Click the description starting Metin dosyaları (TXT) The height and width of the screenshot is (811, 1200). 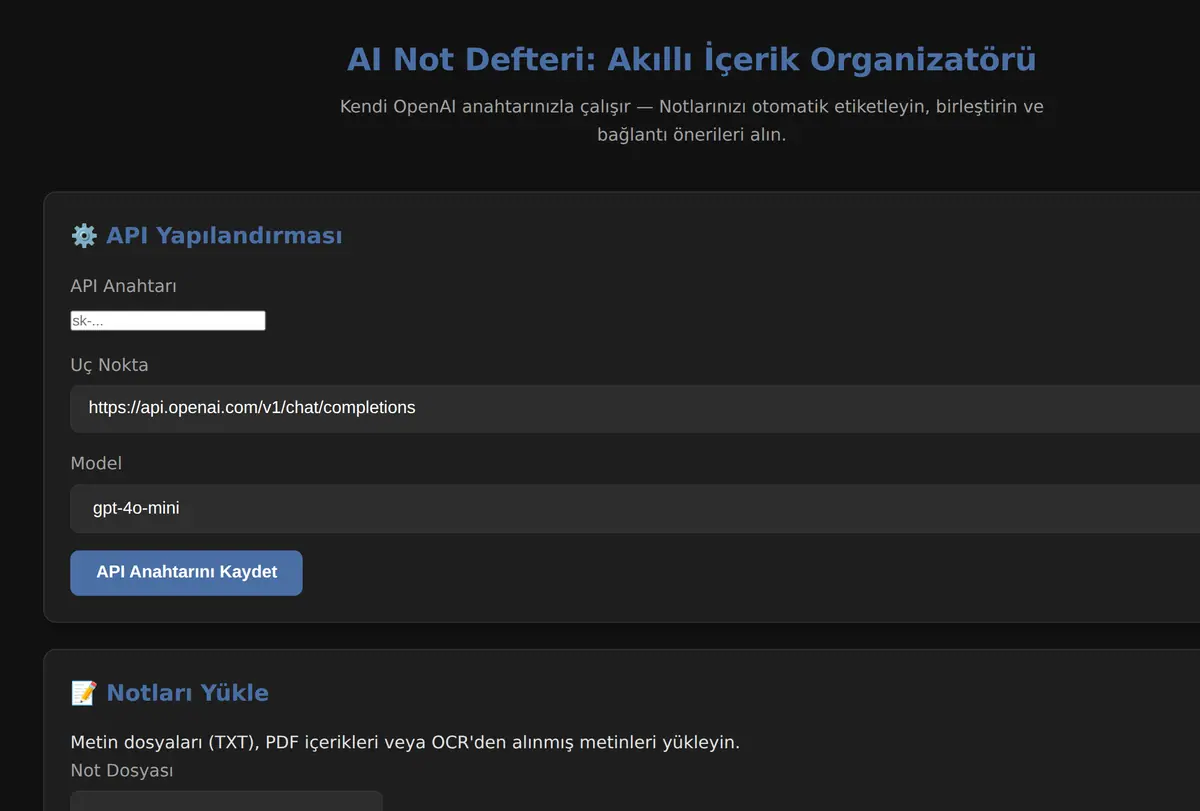405,743
